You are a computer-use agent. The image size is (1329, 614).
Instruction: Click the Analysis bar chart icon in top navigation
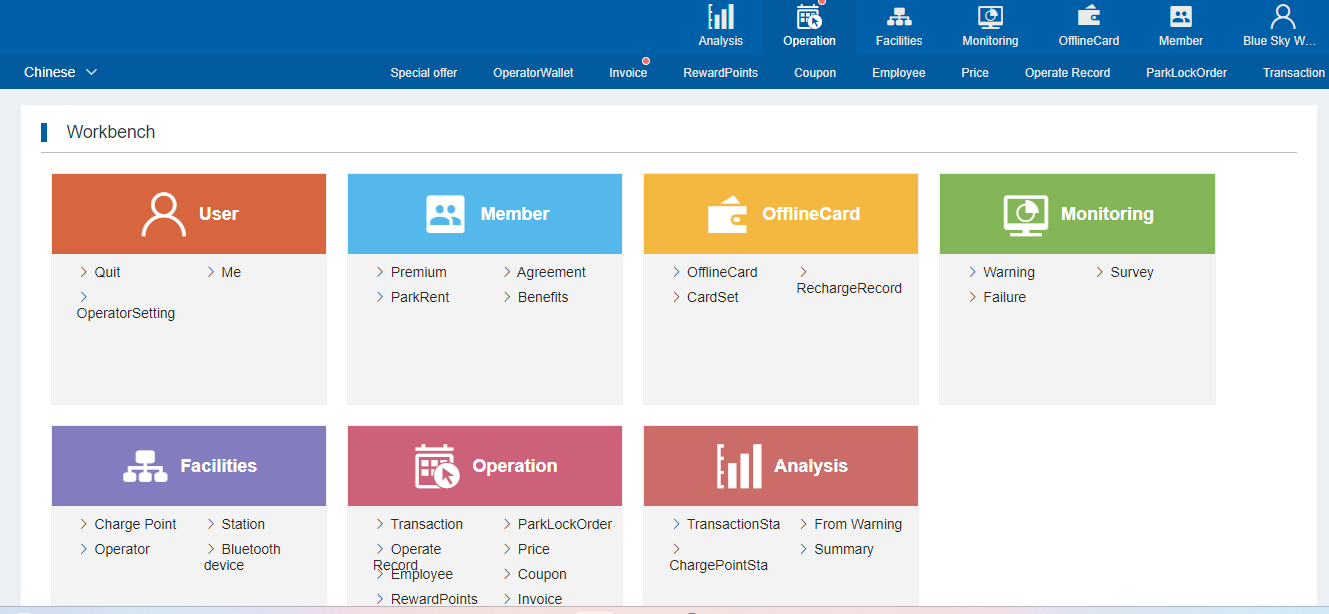click(x=720, y=18)
